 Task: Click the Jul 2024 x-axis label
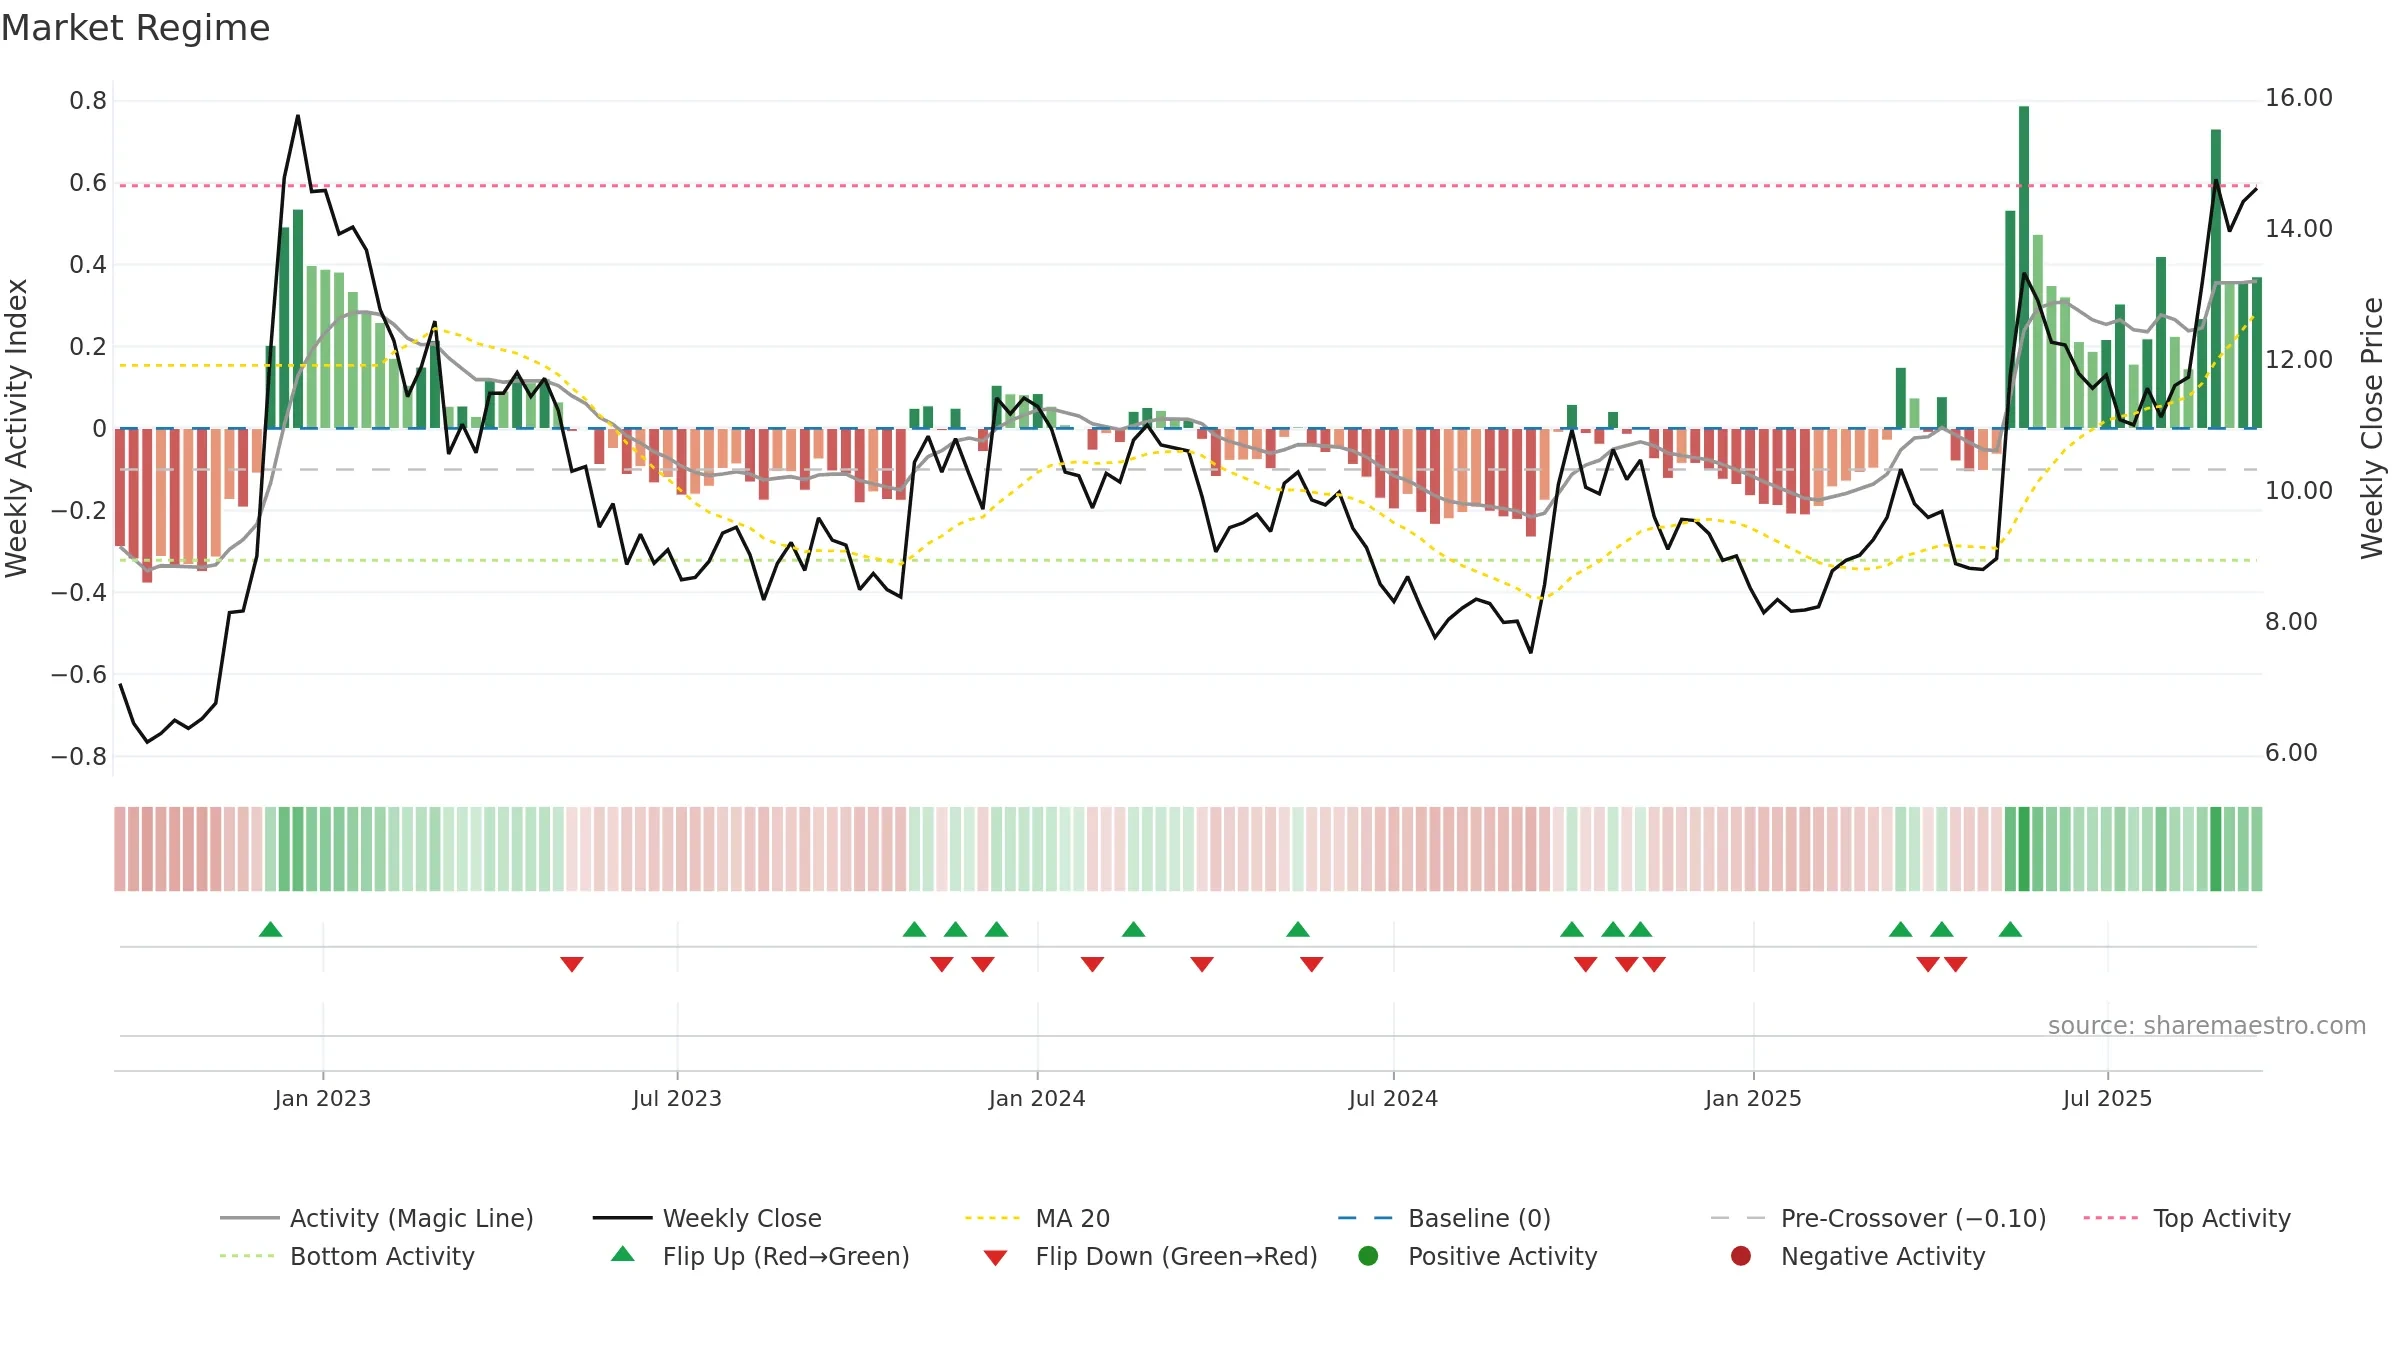point(1393,1099)
